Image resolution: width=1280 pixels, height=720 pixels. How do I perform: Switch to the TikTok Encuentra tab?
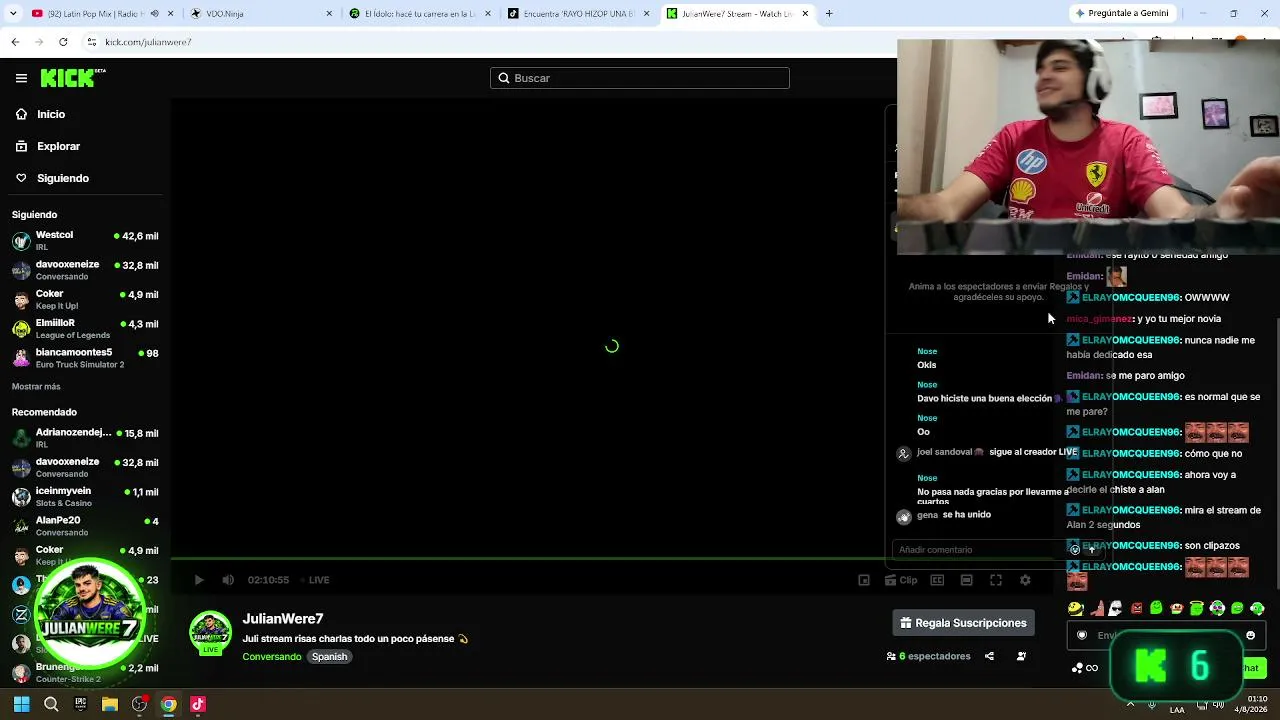[578, 14]
